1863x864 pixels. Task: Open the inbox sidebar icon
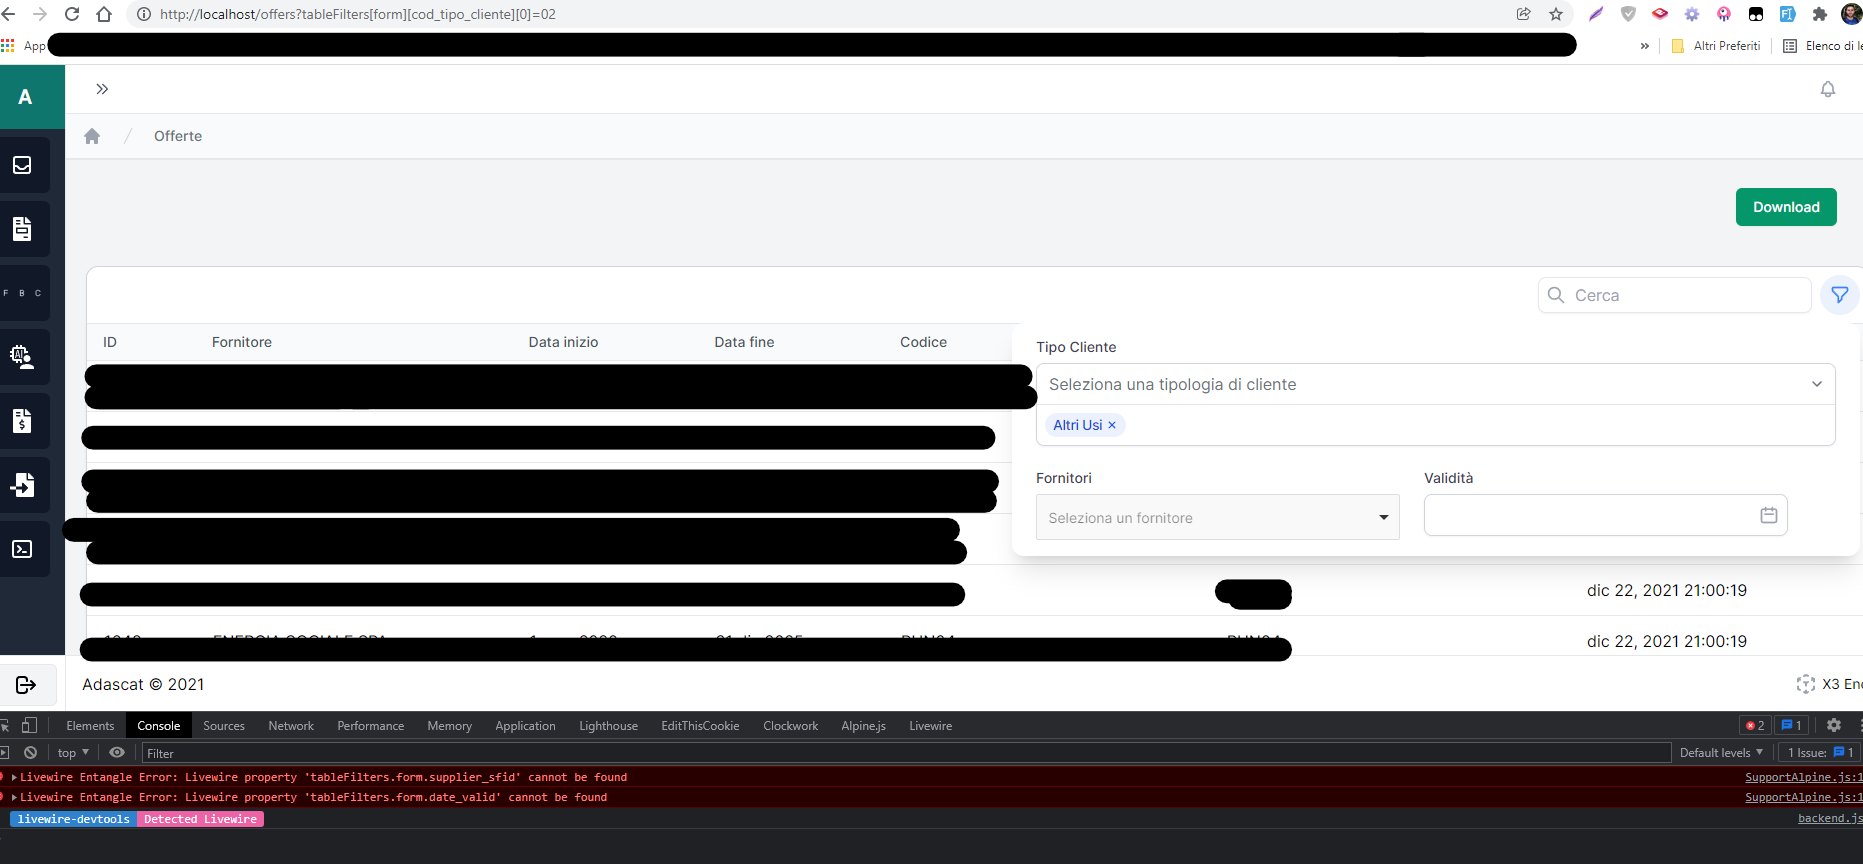(x=22, y=165)
